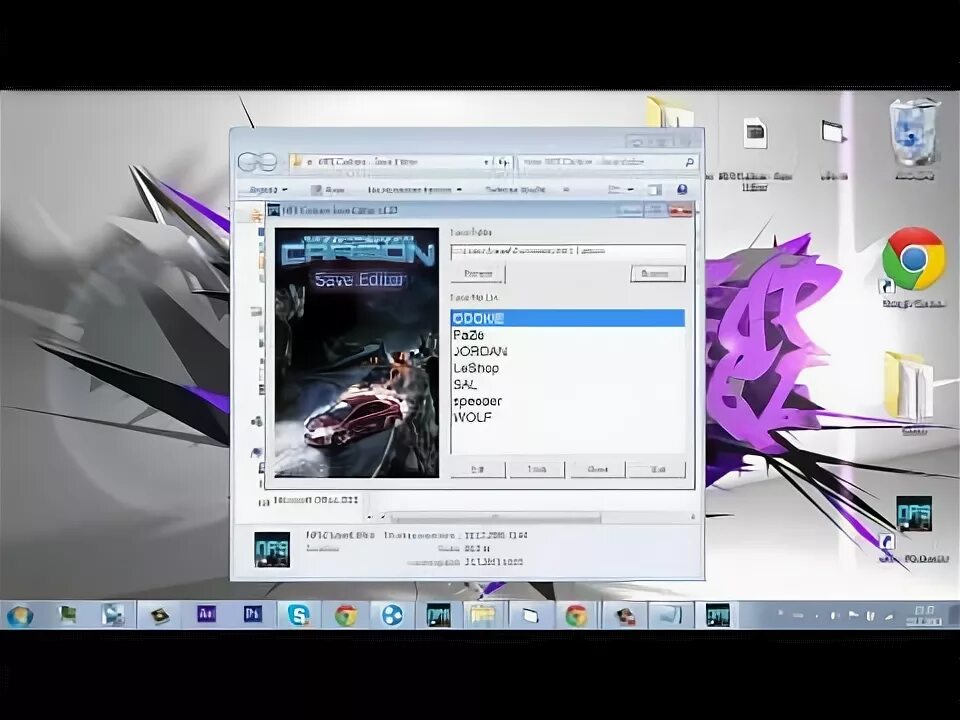The width and height of the screenshot is (960, 720).
Task: Click the Chrome taskbar icon beside Skype
Action: coord(345,615)
